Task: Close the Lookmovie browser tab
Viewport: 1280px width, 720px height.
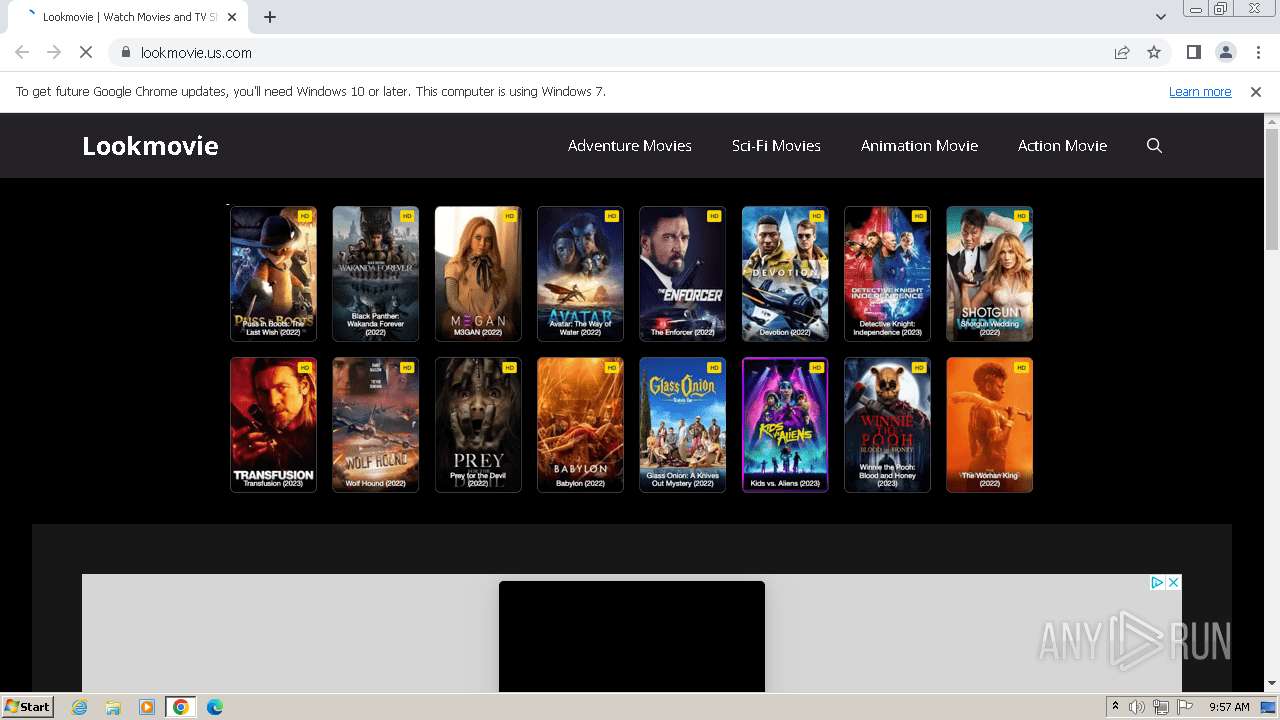Action: pyautogui.click(x=232, y=17)
